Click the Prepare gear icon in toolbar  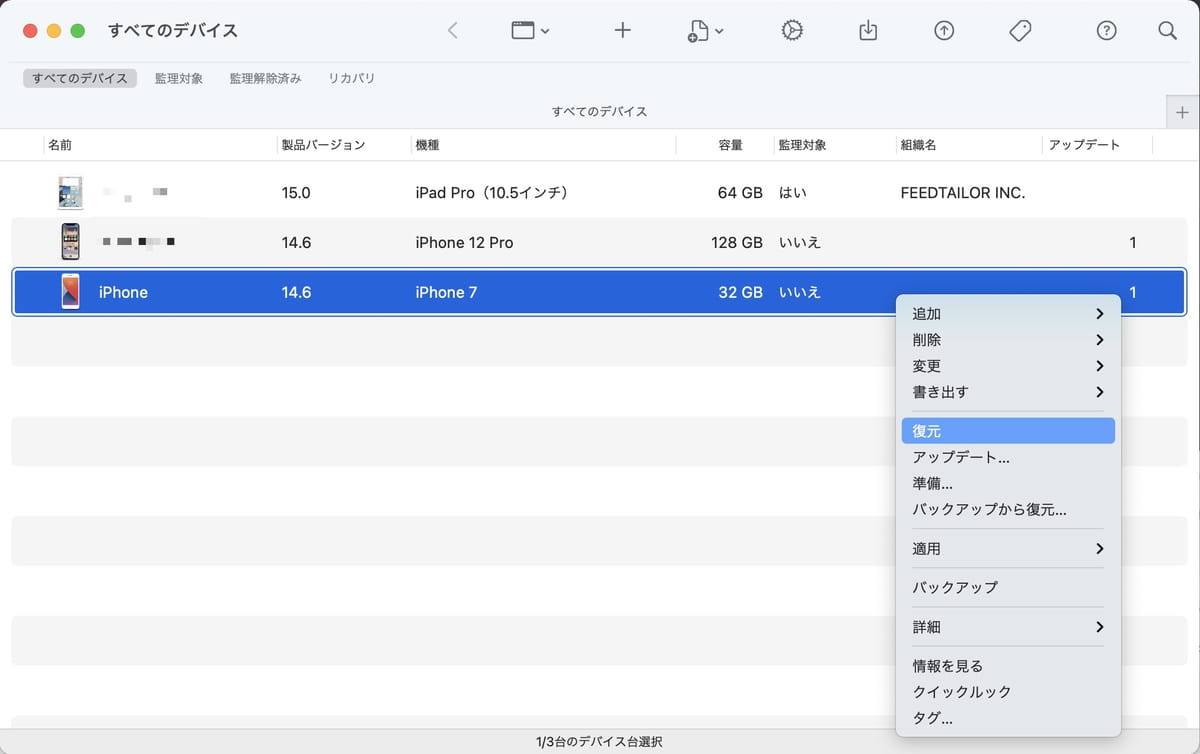[791, 31]
